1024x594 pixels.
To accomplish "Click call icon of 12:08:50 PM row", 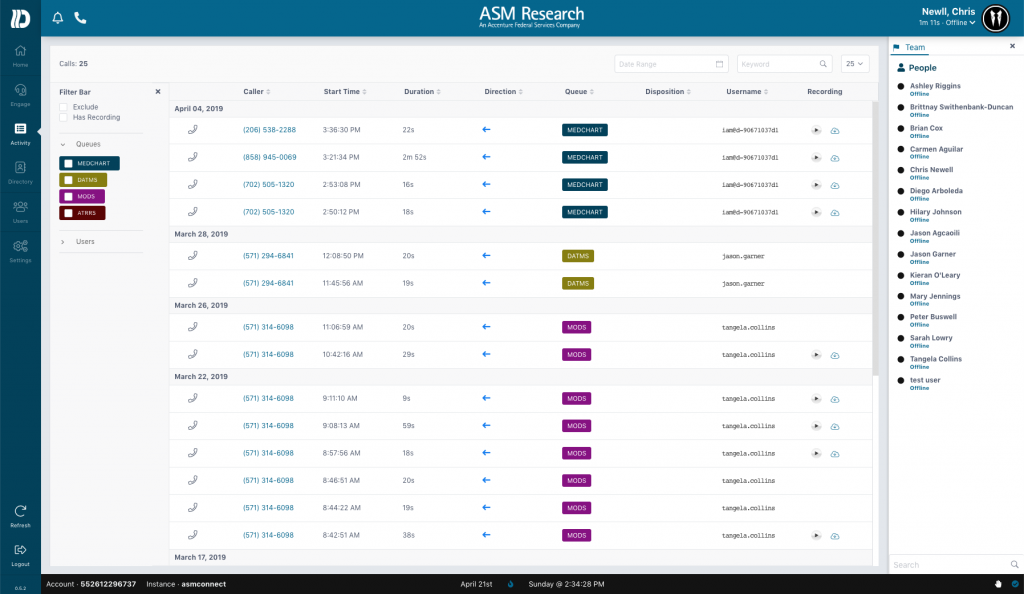I will [193, 256].
